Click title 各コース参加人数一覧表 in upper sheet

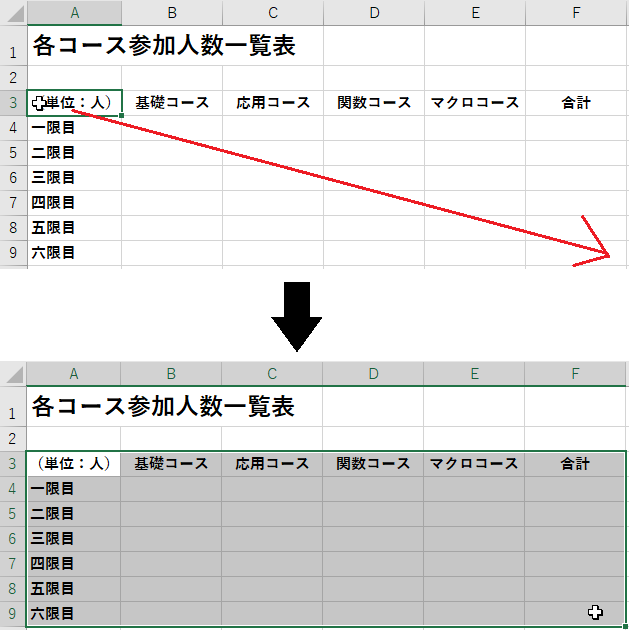[x=164, y=45]
